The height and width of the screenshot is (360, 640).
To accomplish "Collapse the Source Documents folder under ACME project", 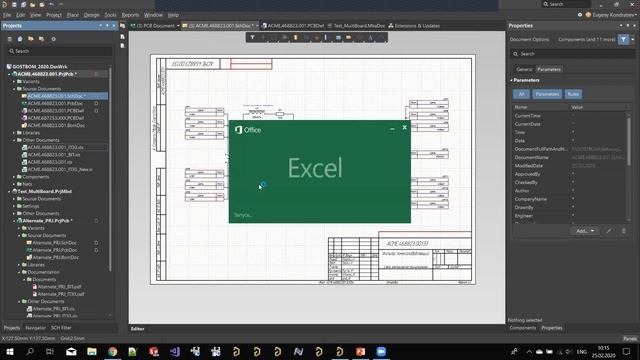I will click(x=14, y=89).
